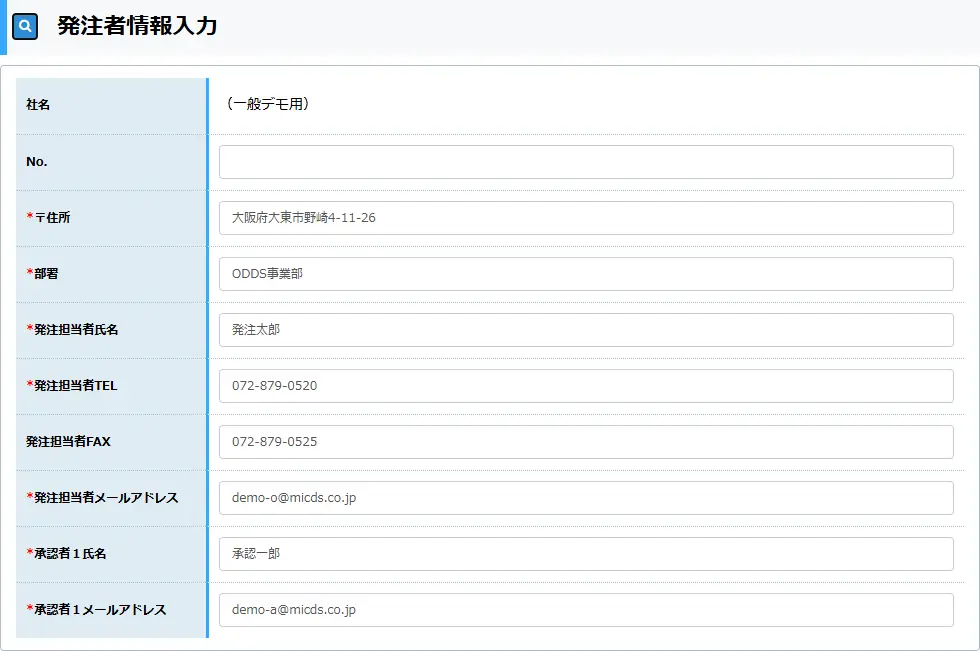Click the magnifier icon beside 発注者情報入力
This screenshot has height=651, width=980.
point(24,27)
